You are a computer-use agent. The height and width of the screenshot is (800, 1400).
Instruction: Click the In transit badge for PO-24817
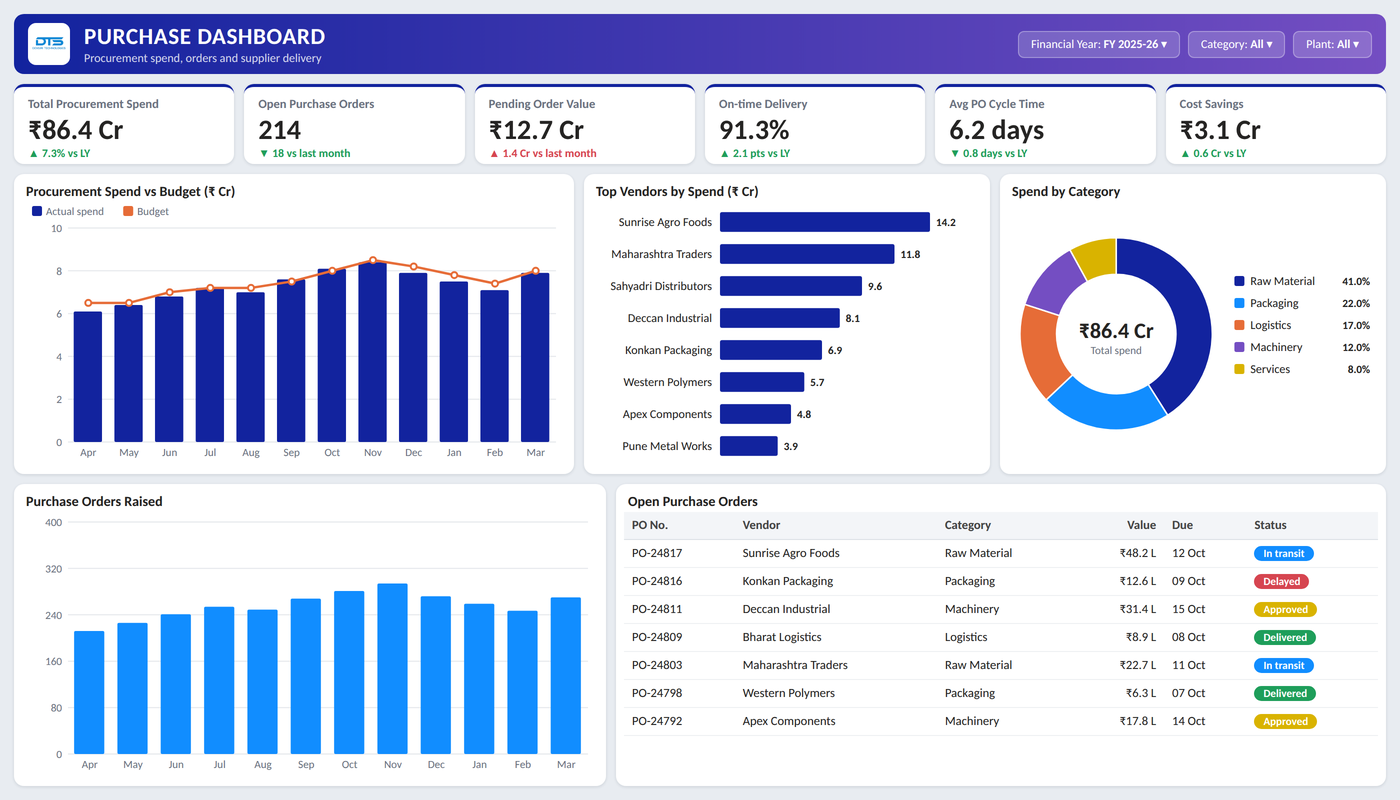(1284, 553)
